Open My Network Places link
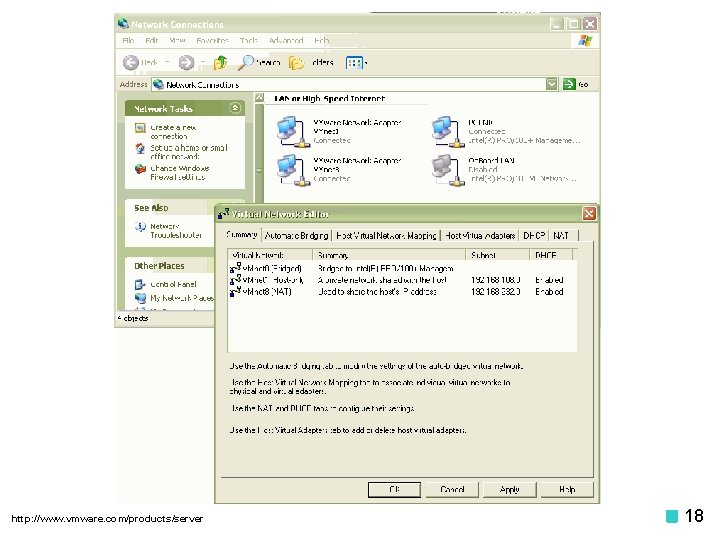This screenshot has width=720, height=540. coord(181,298)
